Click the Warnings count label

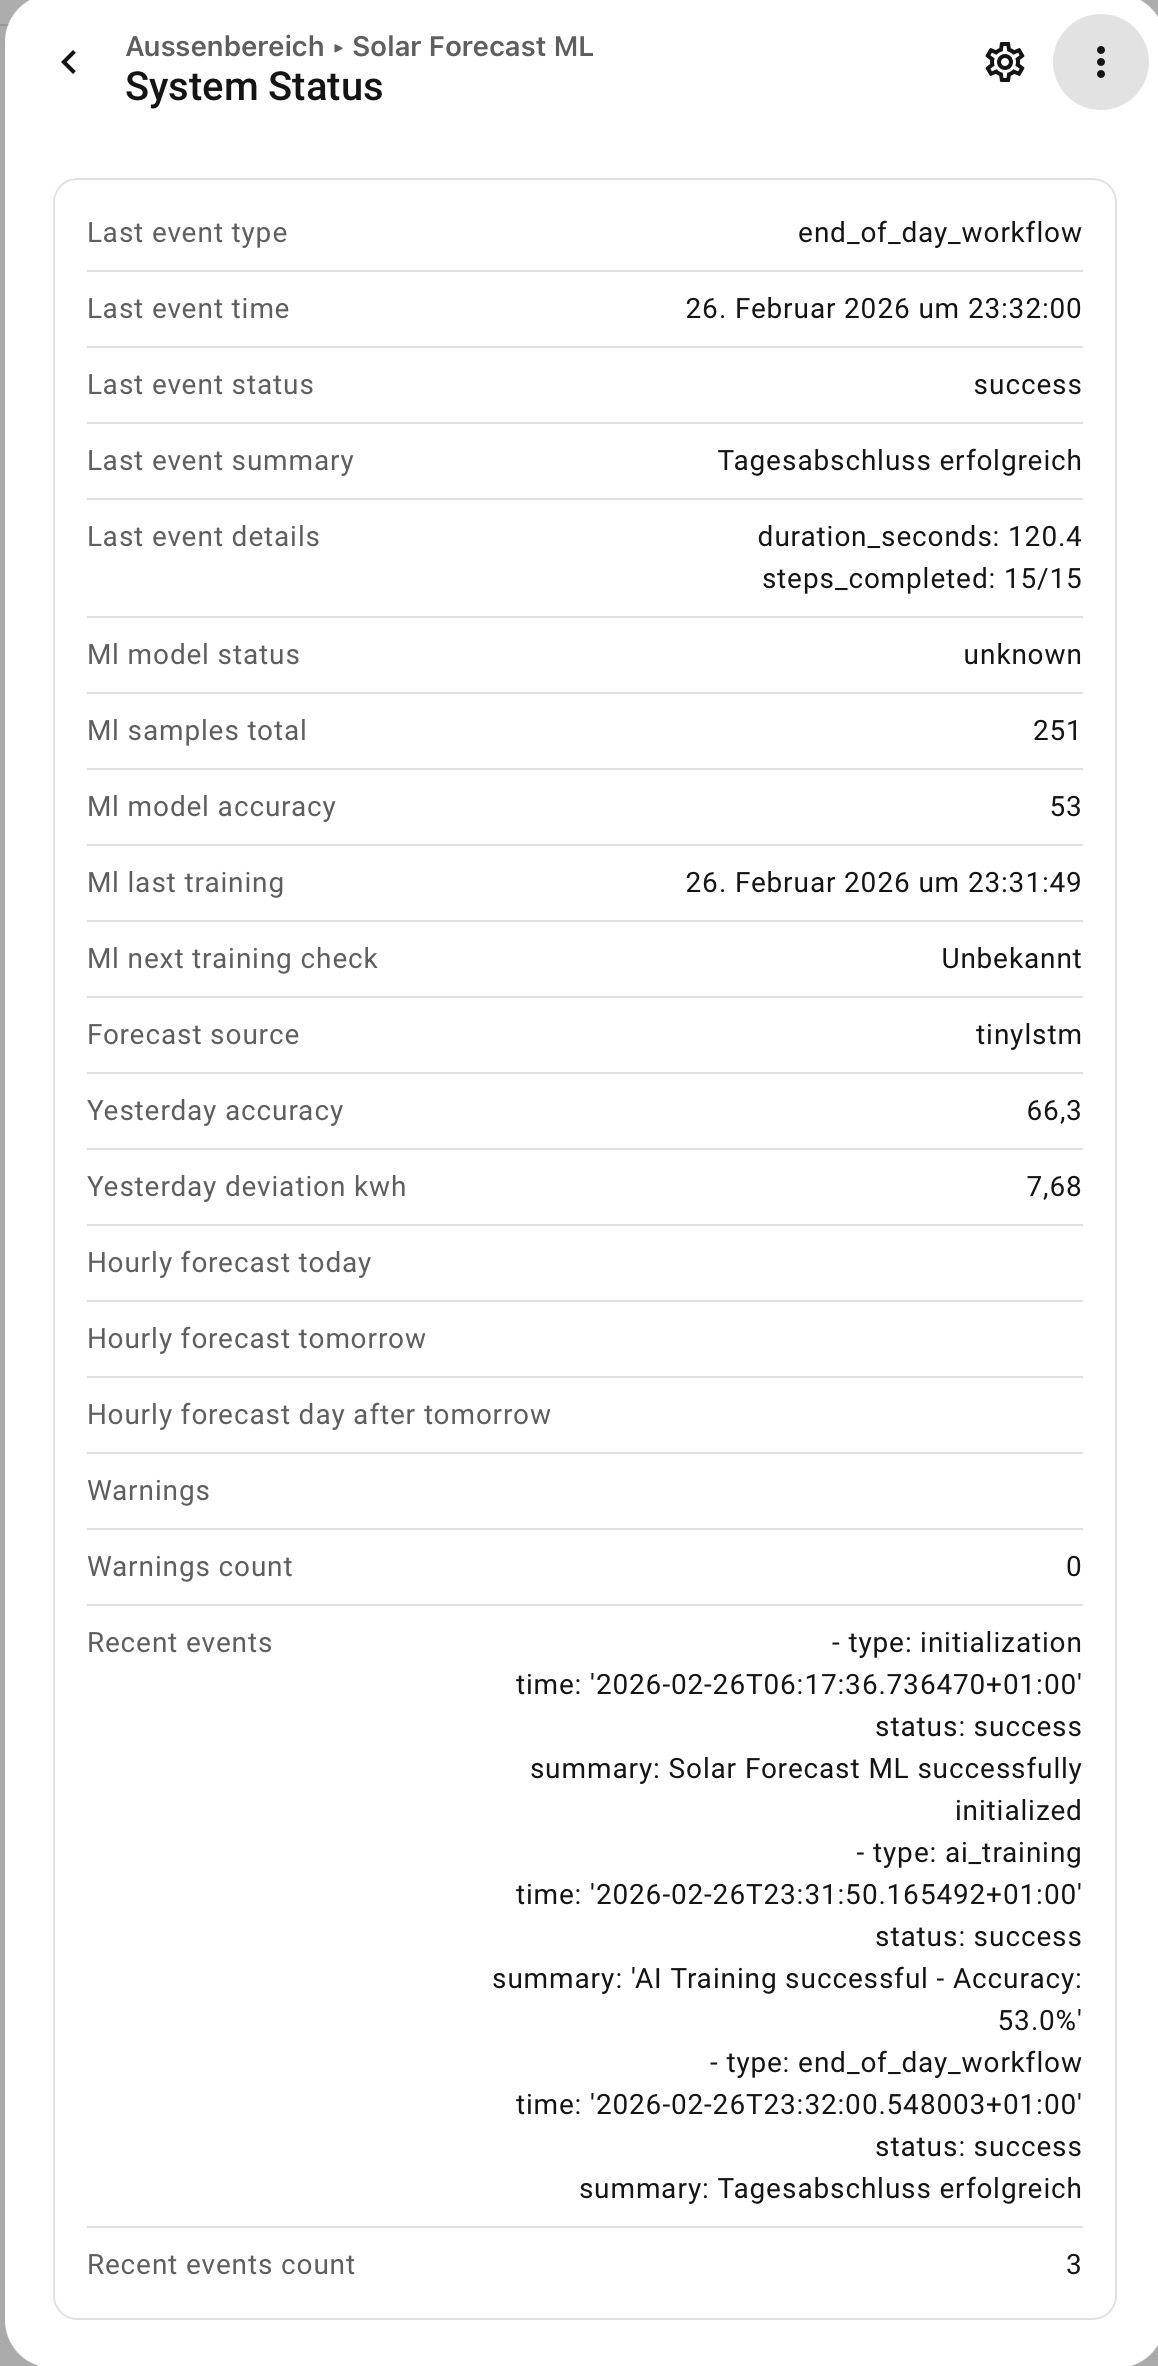[x=190, y=1567]
